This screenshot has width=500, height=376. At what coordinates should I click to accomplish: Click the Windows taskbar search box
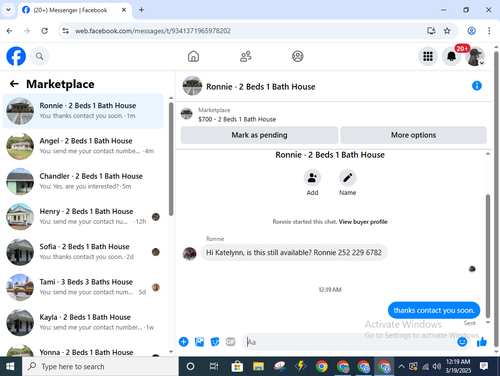(100, 366)
